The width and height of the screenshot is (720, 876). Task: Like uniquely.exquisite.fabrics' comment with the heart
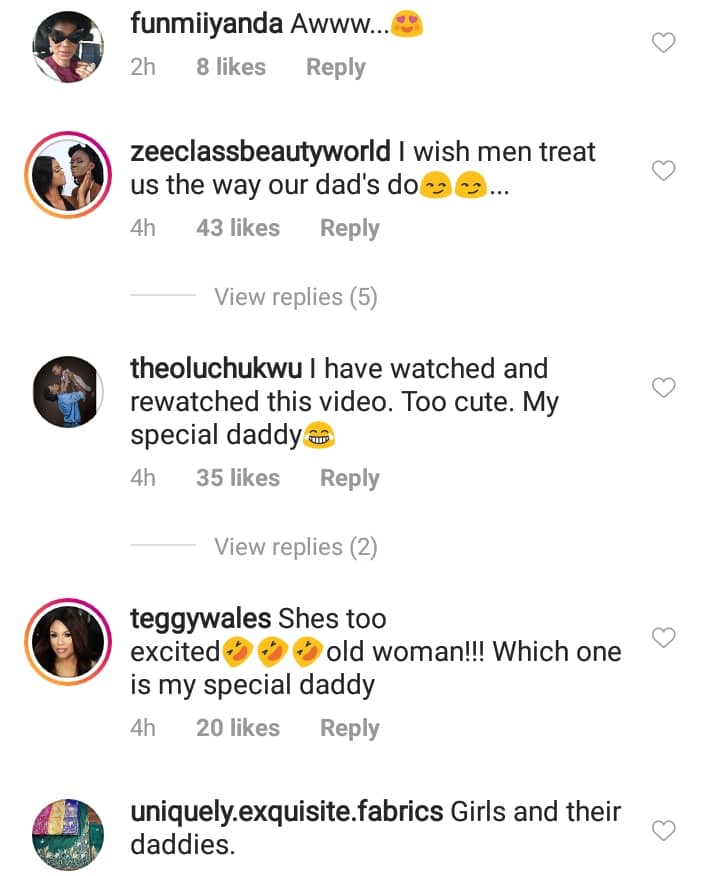pyautogui.click(x=663, y=830)
